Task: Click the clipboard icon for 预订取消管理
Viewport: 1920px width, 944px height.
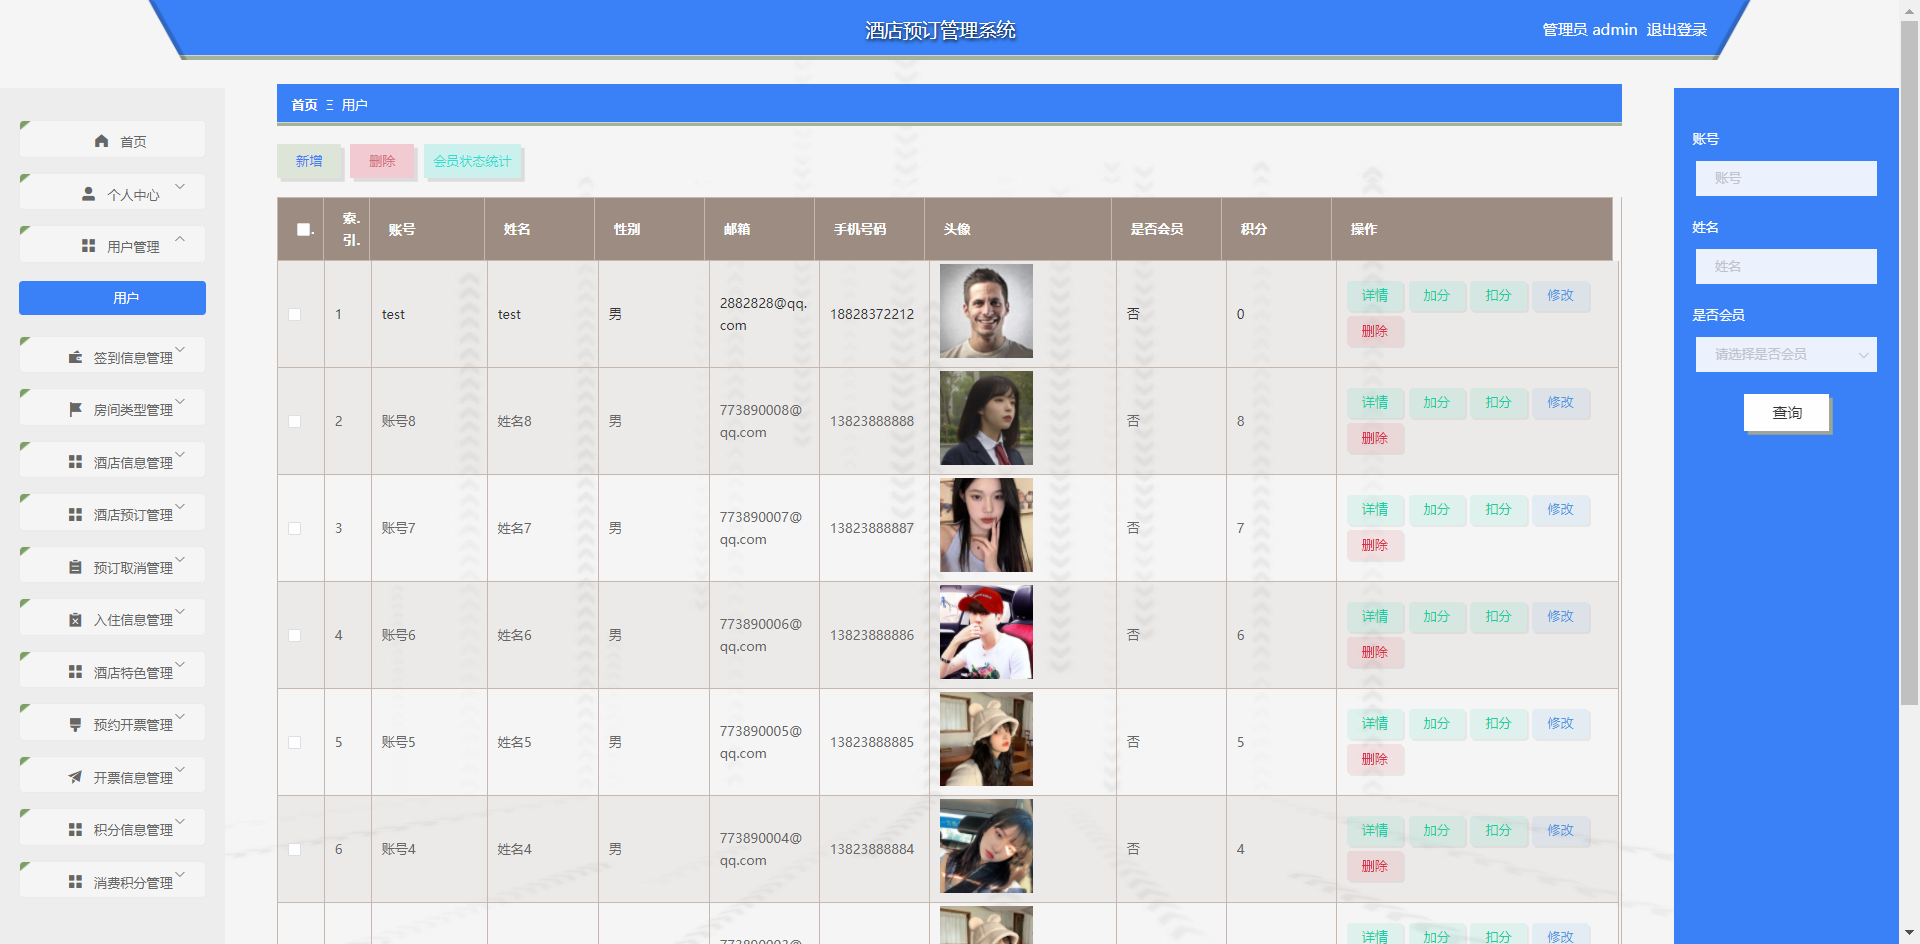Action: [75, 567]
